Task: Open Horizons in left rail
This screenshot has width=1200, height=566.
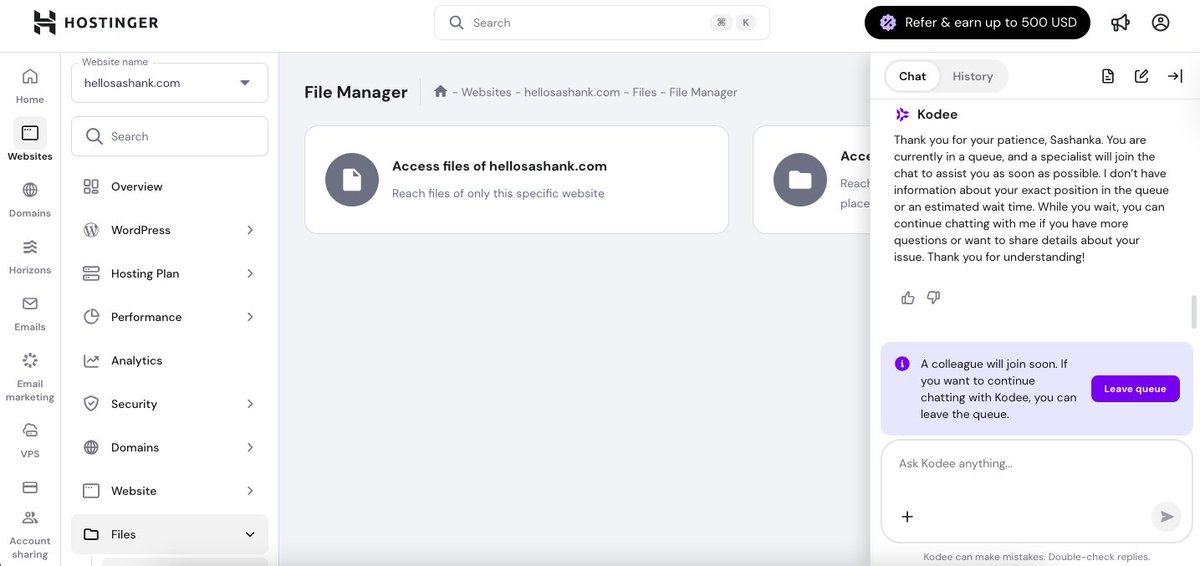Action: click(x=30, y=255)
